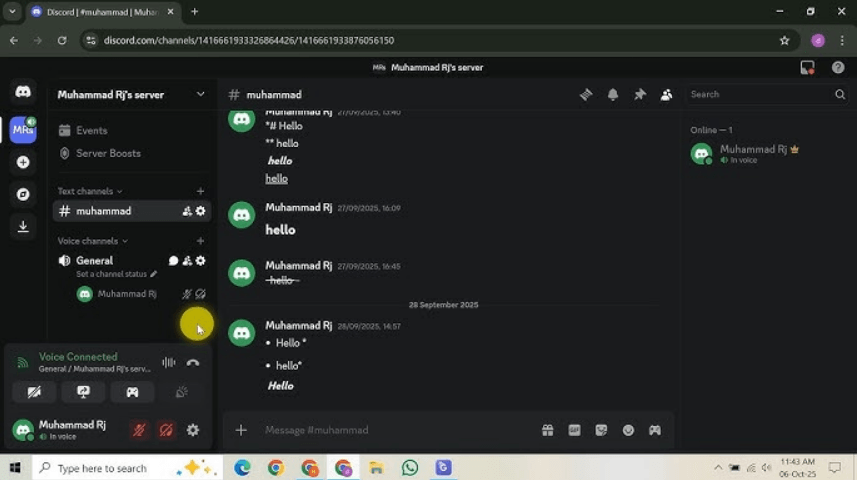Click Set a channel status text
Viewport: 857px width, 480px height.
tap(111, 274)
